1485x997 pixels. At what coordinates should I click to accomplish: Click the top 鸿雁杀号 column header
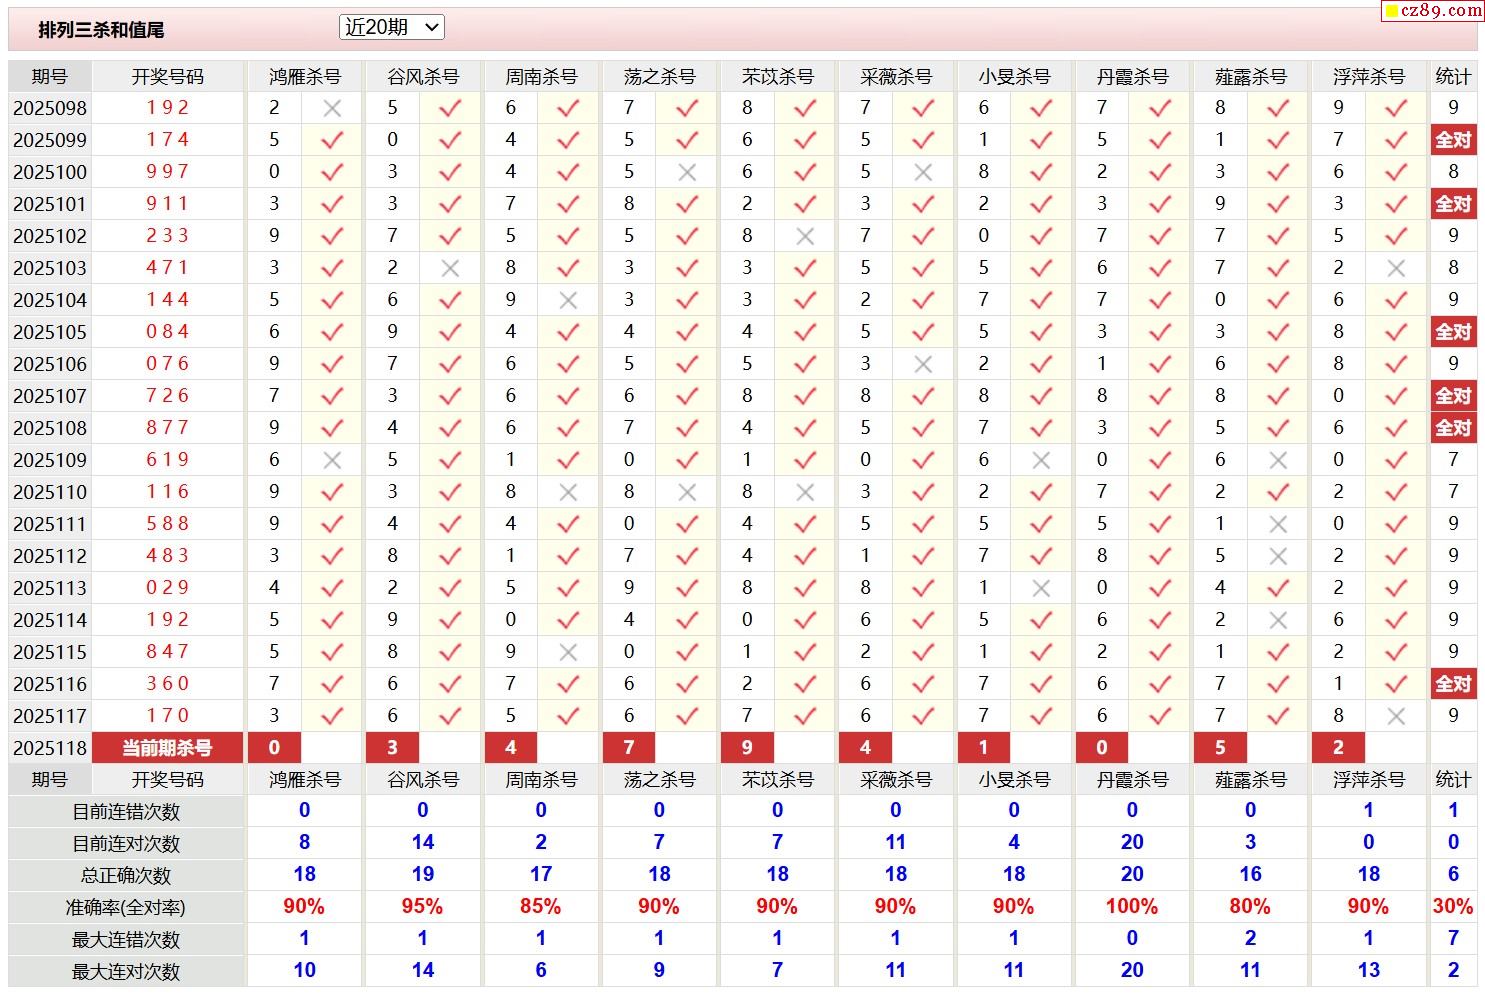coord(305,76)
